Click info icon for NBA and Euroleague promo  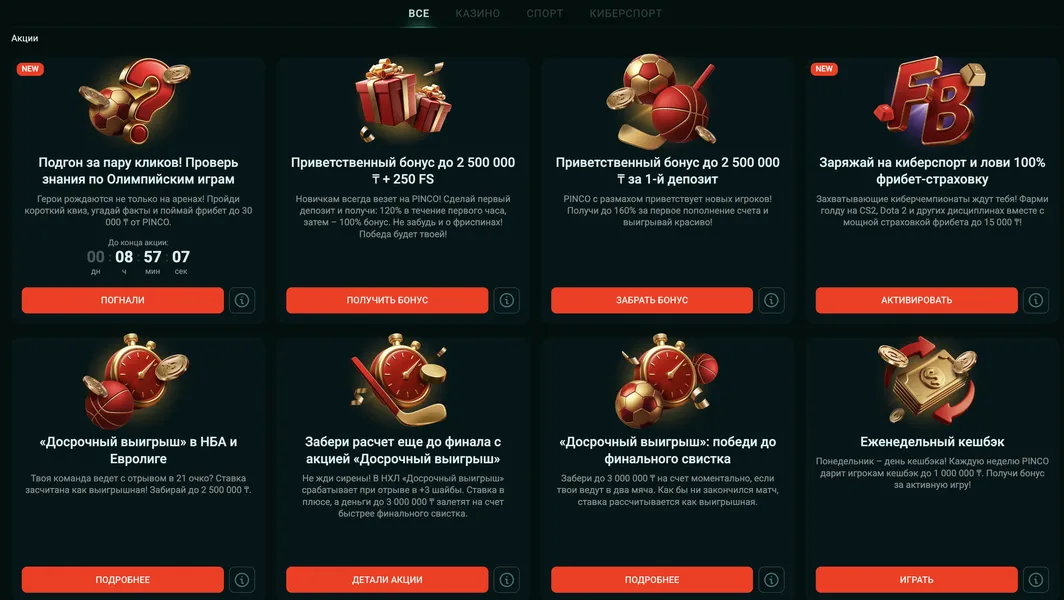(x=242, y=580)
